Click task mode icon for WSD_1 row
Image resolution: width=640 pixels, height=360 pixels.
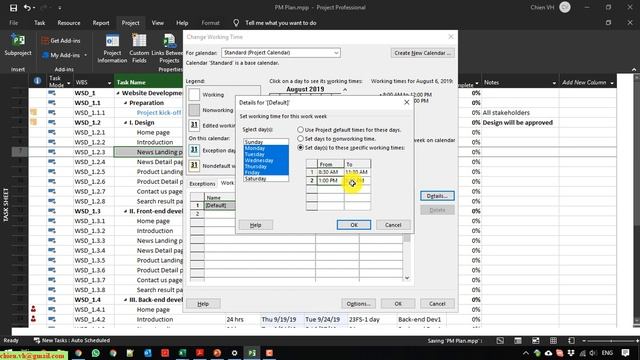click(52, 93)
